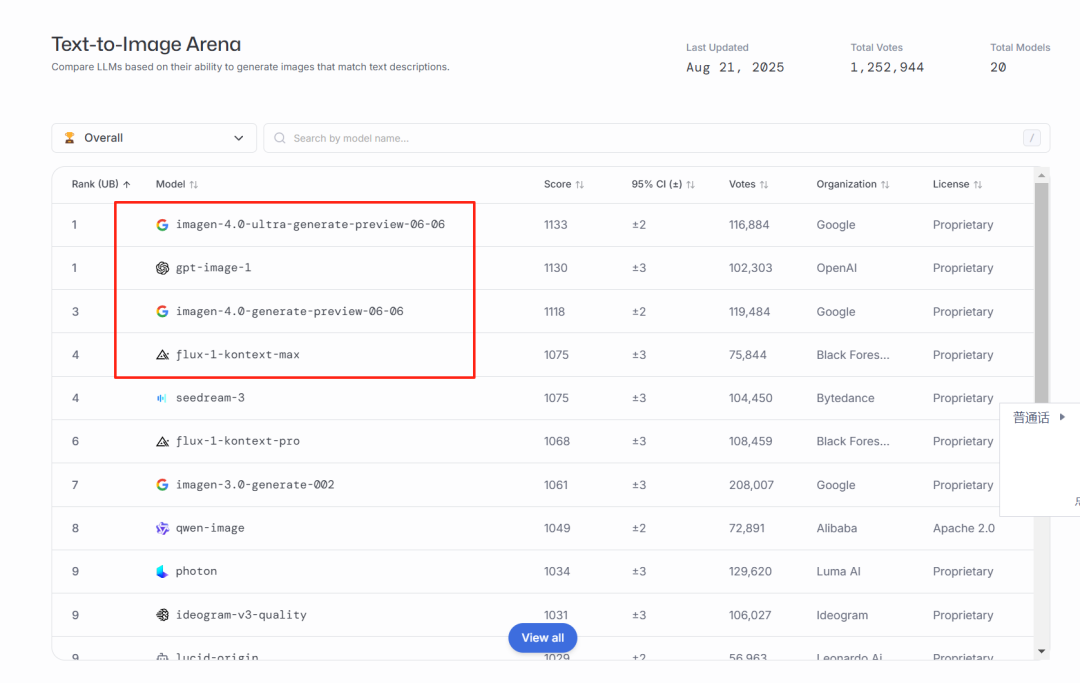
Task: Open the flux-1-kontext-max model name
Action: point(238,355)
